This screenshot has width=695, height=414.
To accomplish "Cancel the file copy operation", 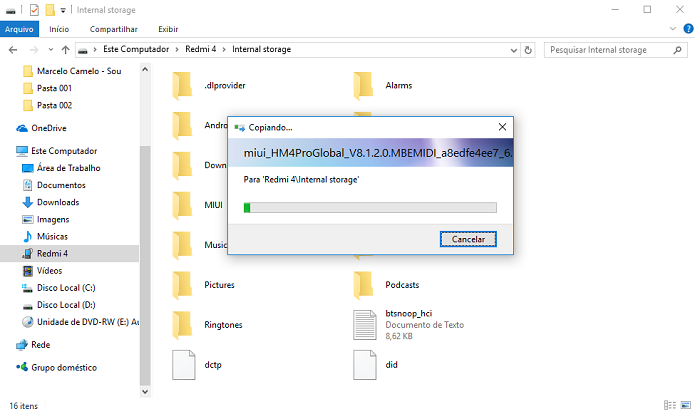I will [468, 239].
